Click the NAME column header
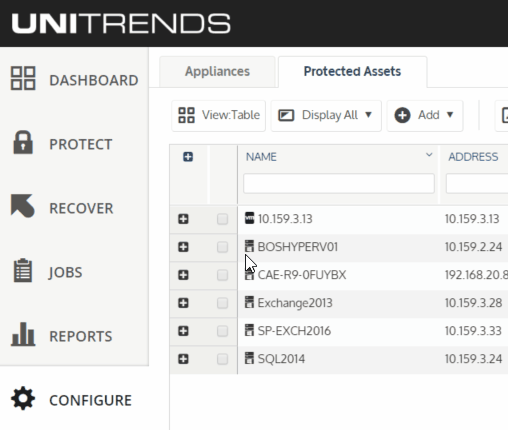508x430 pixels. (x=261, y=157)
